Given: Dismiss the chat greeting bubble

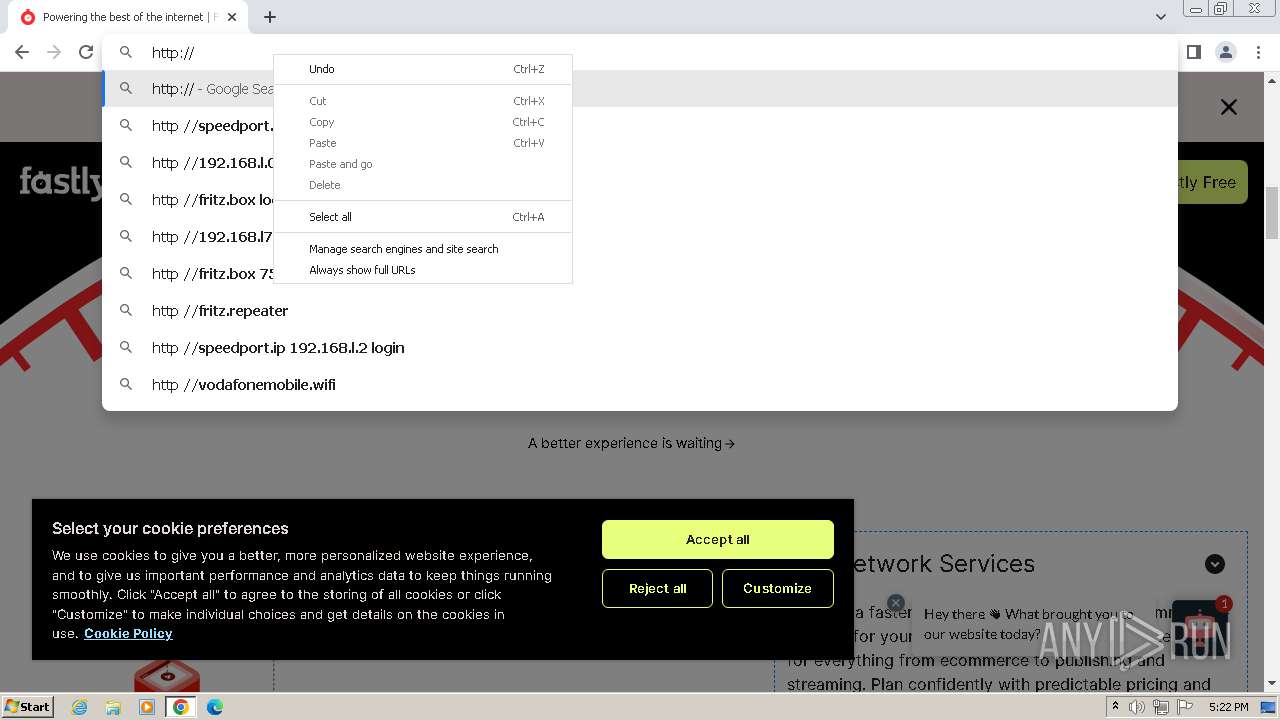Looking at the screenshot, I should pyautogui.click(x=896, y=603).
